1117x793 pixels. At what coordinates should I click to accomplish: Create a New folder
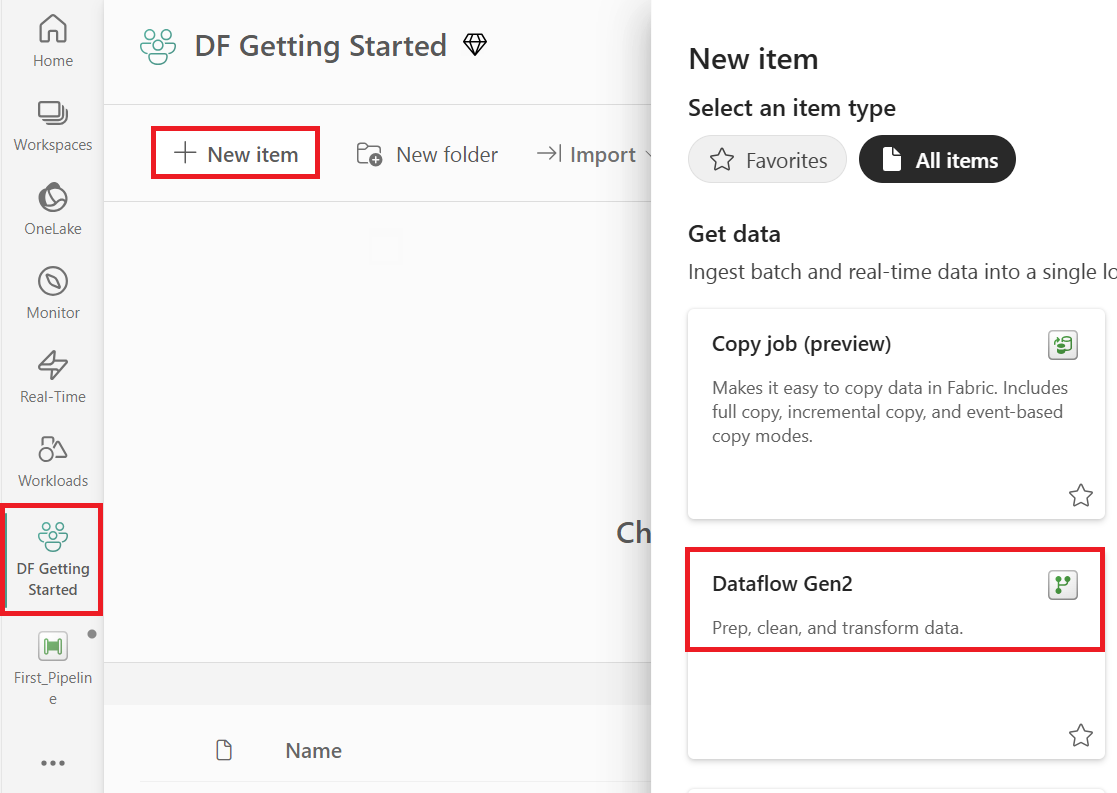click(x=427, y=154)
